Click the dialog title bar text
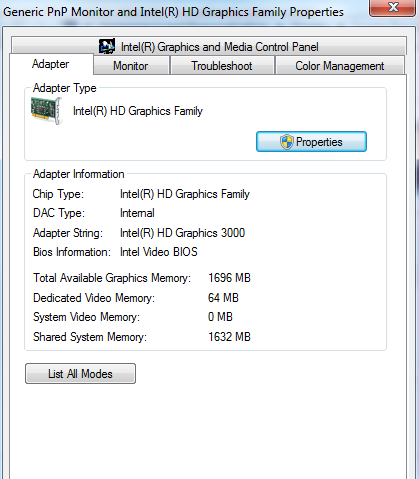This screenshot has width=419, height=479. click(x=173, y=12)
